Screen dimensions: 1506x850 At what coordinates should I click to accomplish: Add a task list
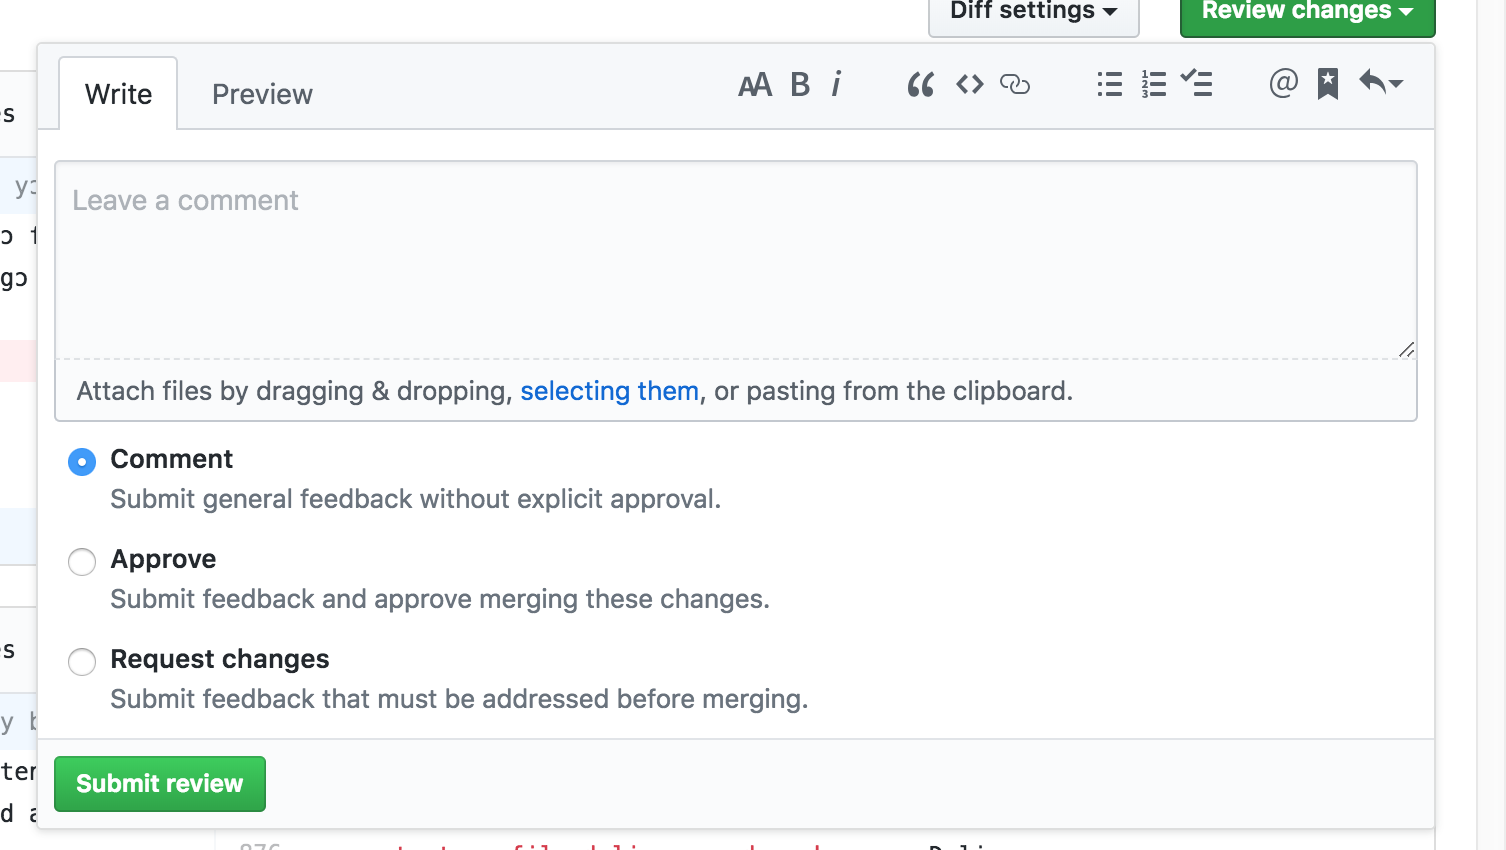pos(1197,83)
